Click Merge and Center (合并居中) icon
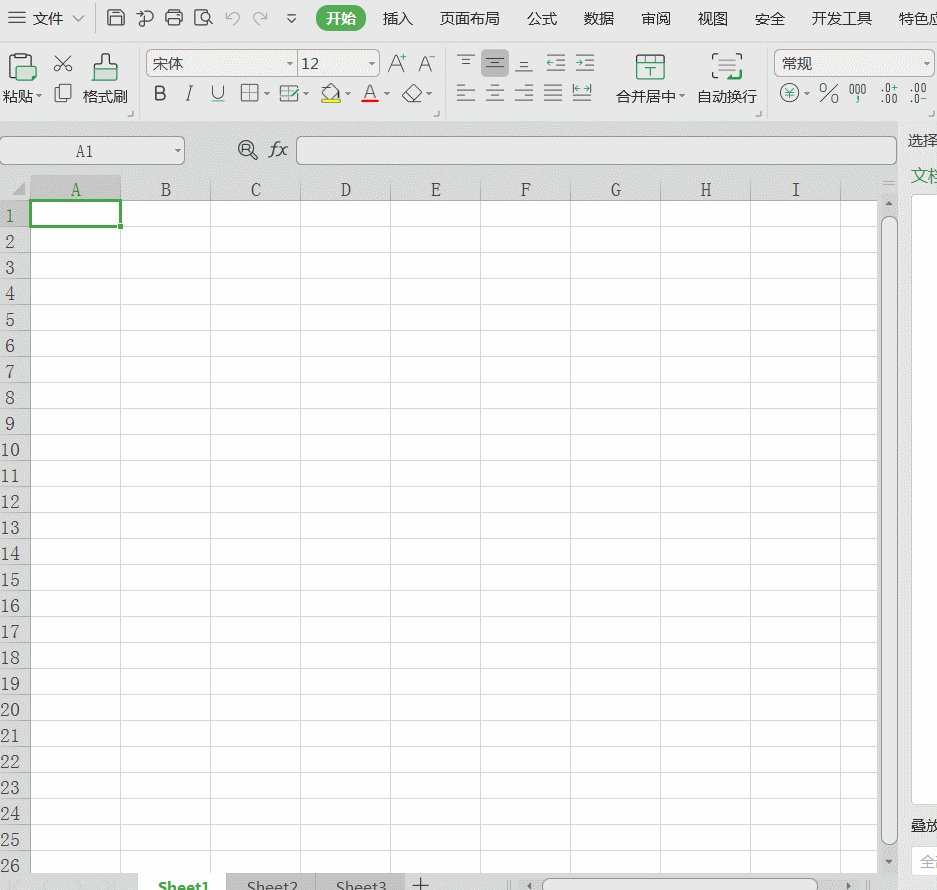 pos(650,67)
